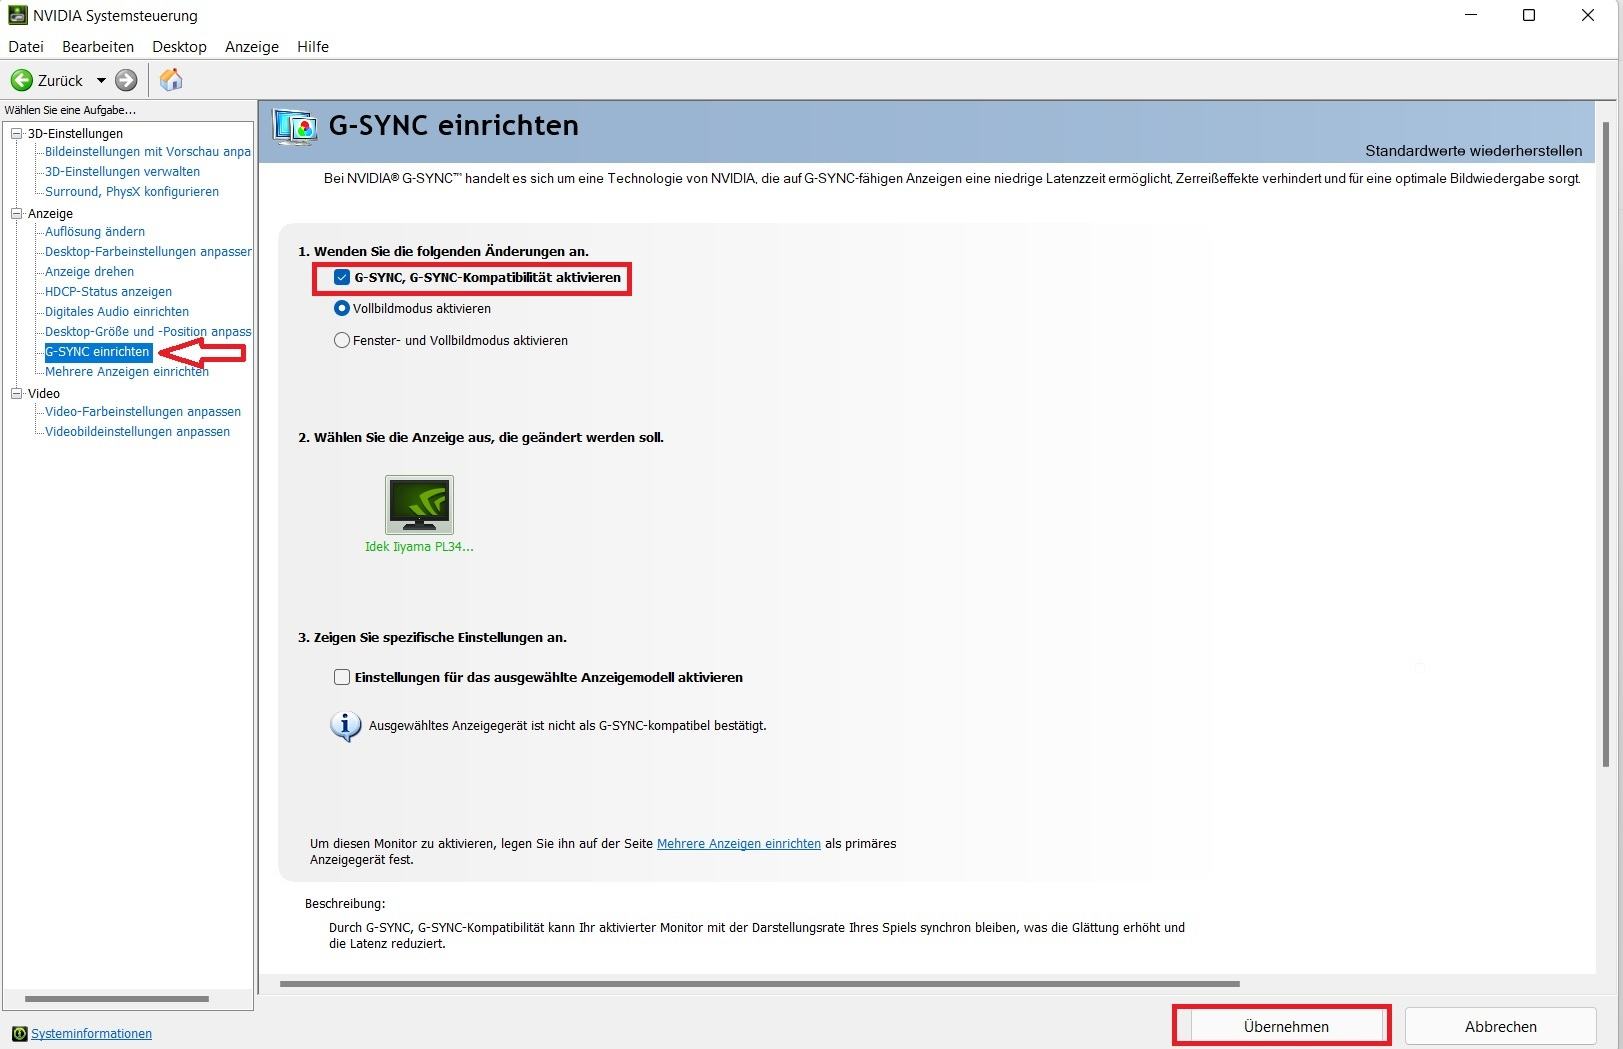Open the home page house icon
1623x1049 pixels.
(171, 80)
